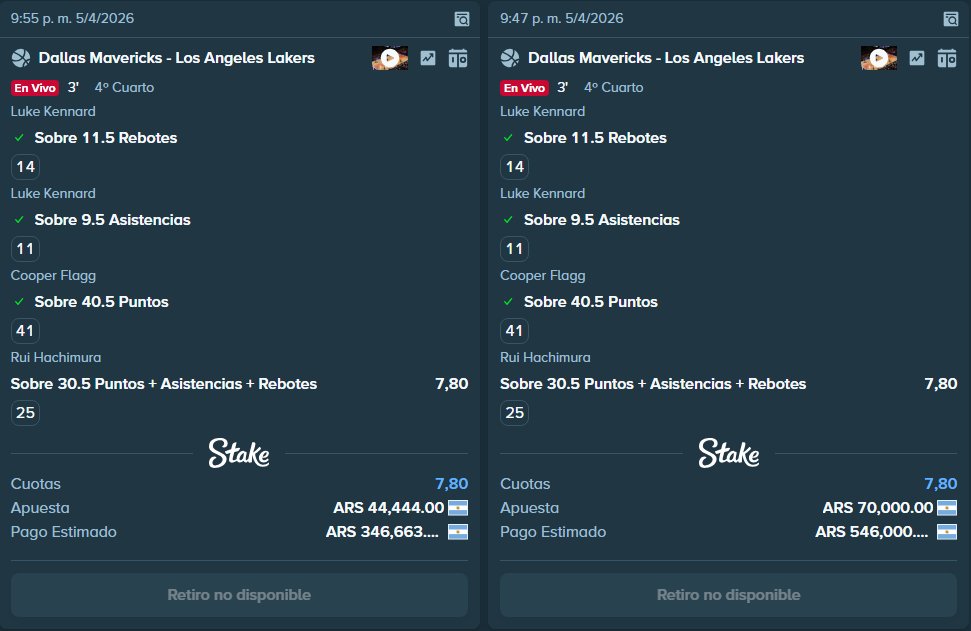Select Sobre 40.5 Puntos on ARS 44,444.00 slip
Screen dimensions: 971x631
pos(102,302)
